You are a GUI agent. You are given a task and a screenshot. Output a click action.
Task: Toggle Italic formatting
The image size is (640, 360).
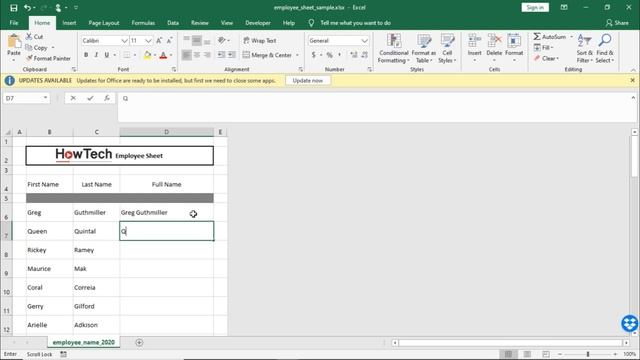(96, 55)
